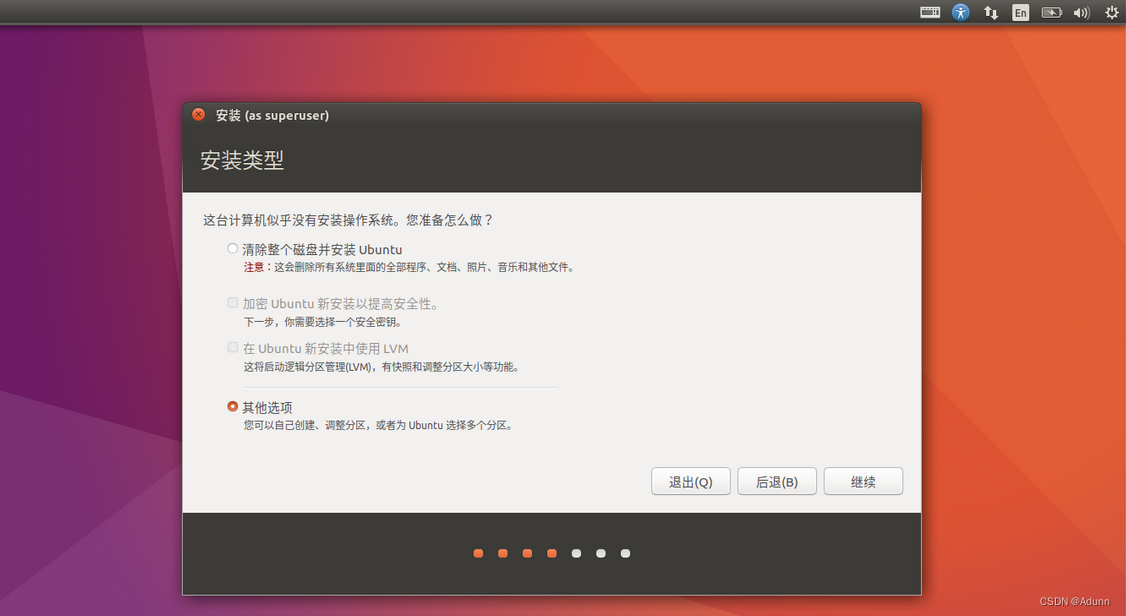Check 加密 Ubuntu 新安装以提高安全性 checkbox
The image size is (1126, 616).
point(233,303)
